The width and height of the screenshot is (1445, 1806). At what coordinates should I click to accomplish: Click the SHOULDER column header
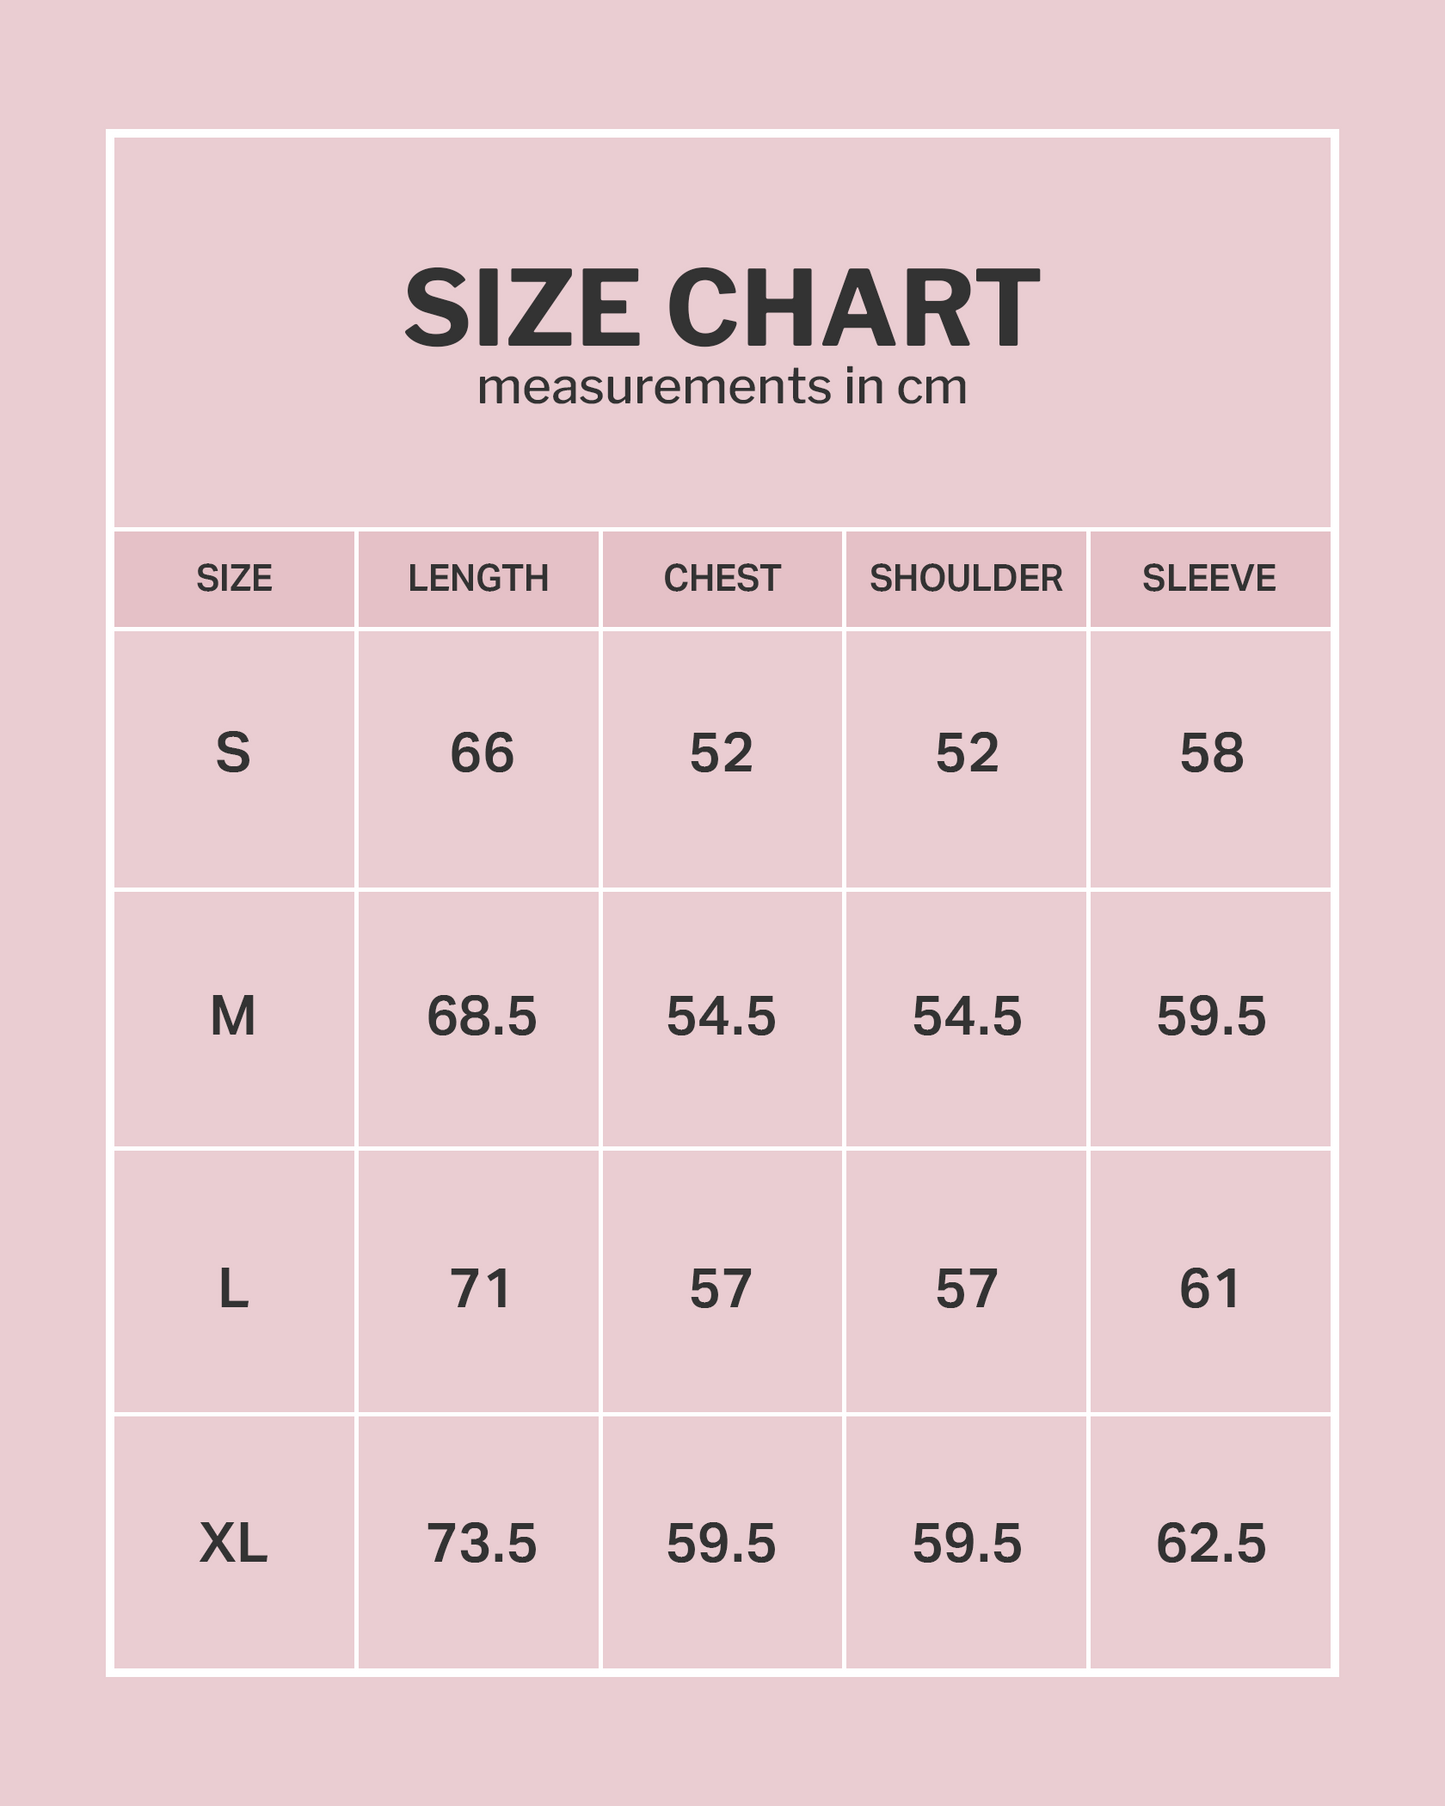pyautogui.click(x=965, y=578)
